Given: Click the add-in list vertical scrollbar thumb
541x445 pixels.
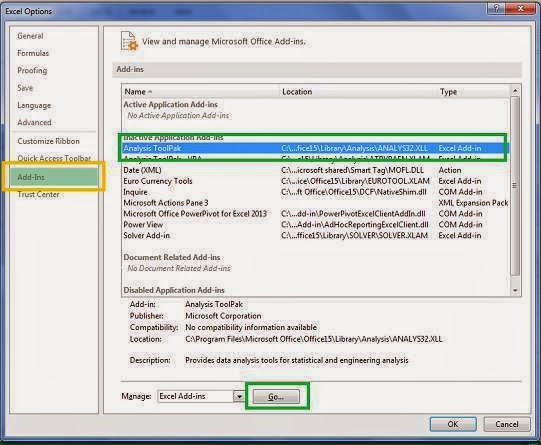Looking at the screenshot, I should [x=515, y=186].
